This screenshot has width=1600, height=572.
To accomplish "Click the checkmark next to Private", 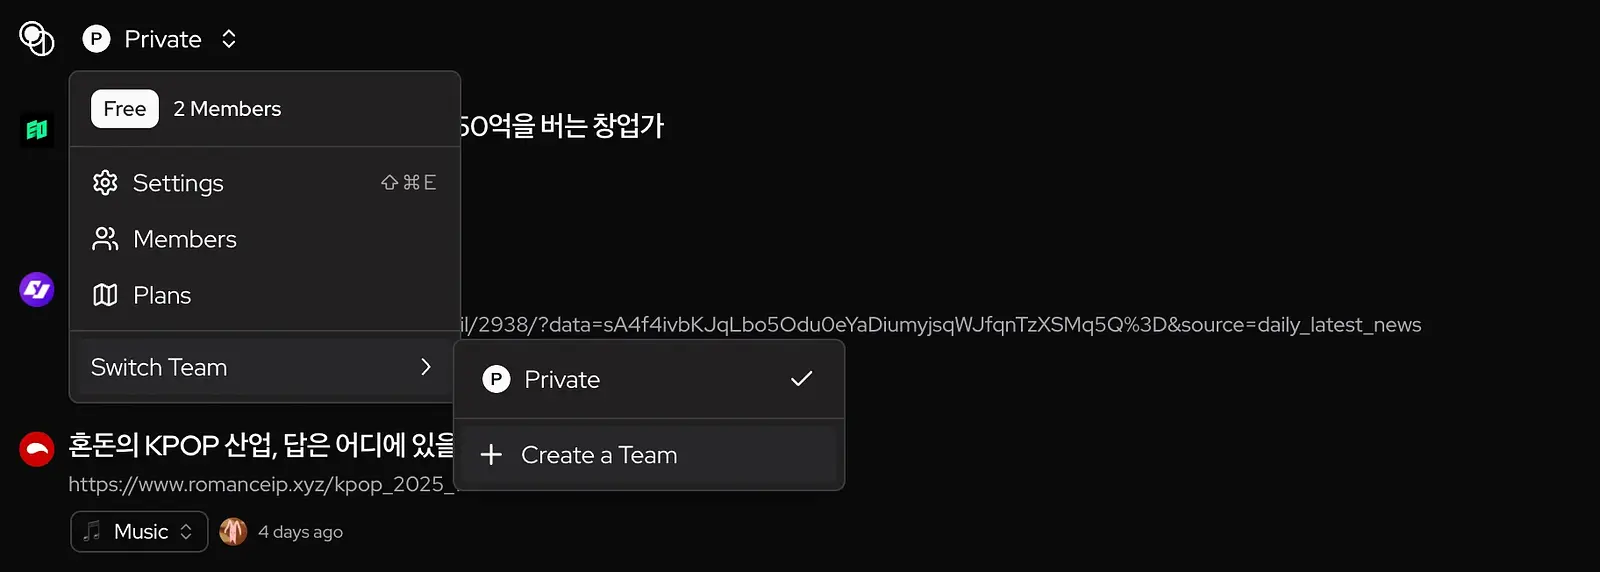I will (x=801, y=379).
